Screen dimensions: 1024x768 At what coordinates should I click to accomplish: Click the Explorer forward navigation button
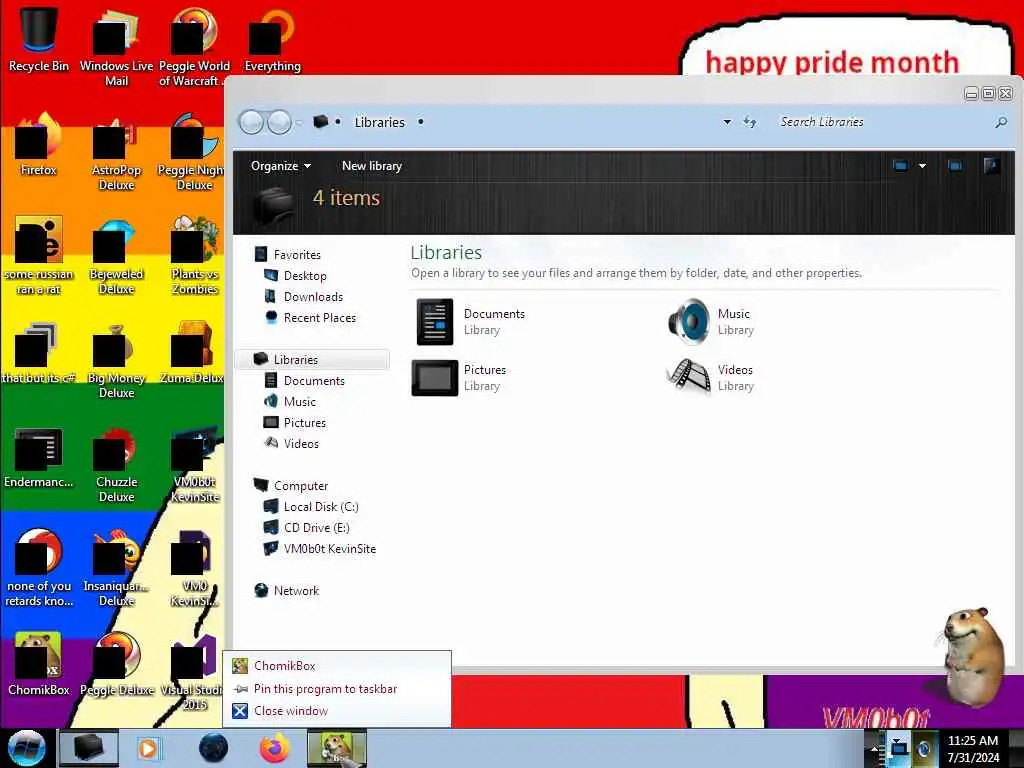click(280, 122)
